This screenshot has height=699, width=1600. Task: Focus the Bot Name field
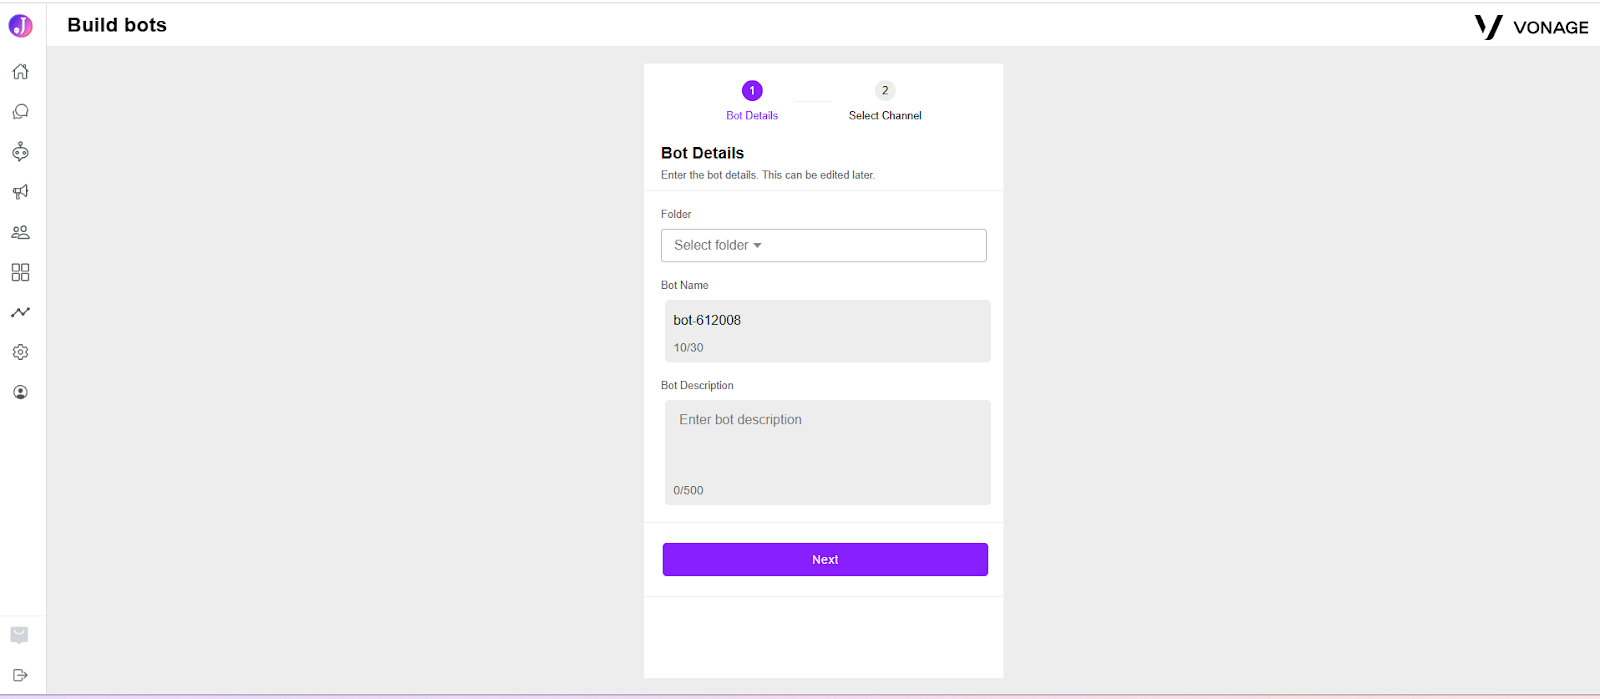click(828, 331)
